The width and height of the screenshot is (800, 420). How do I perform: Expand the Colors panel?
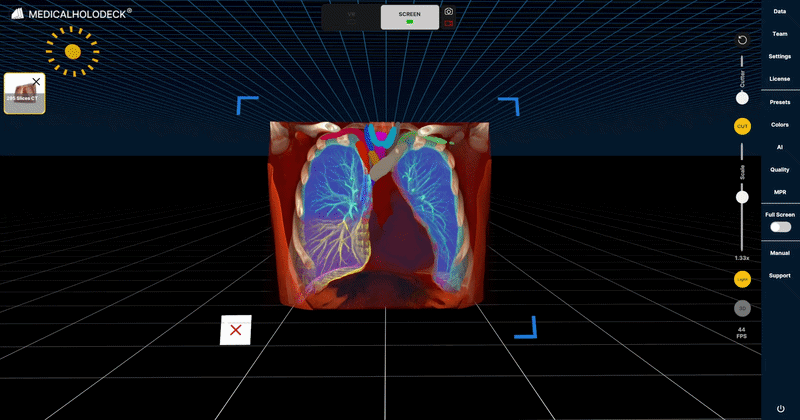780,125
